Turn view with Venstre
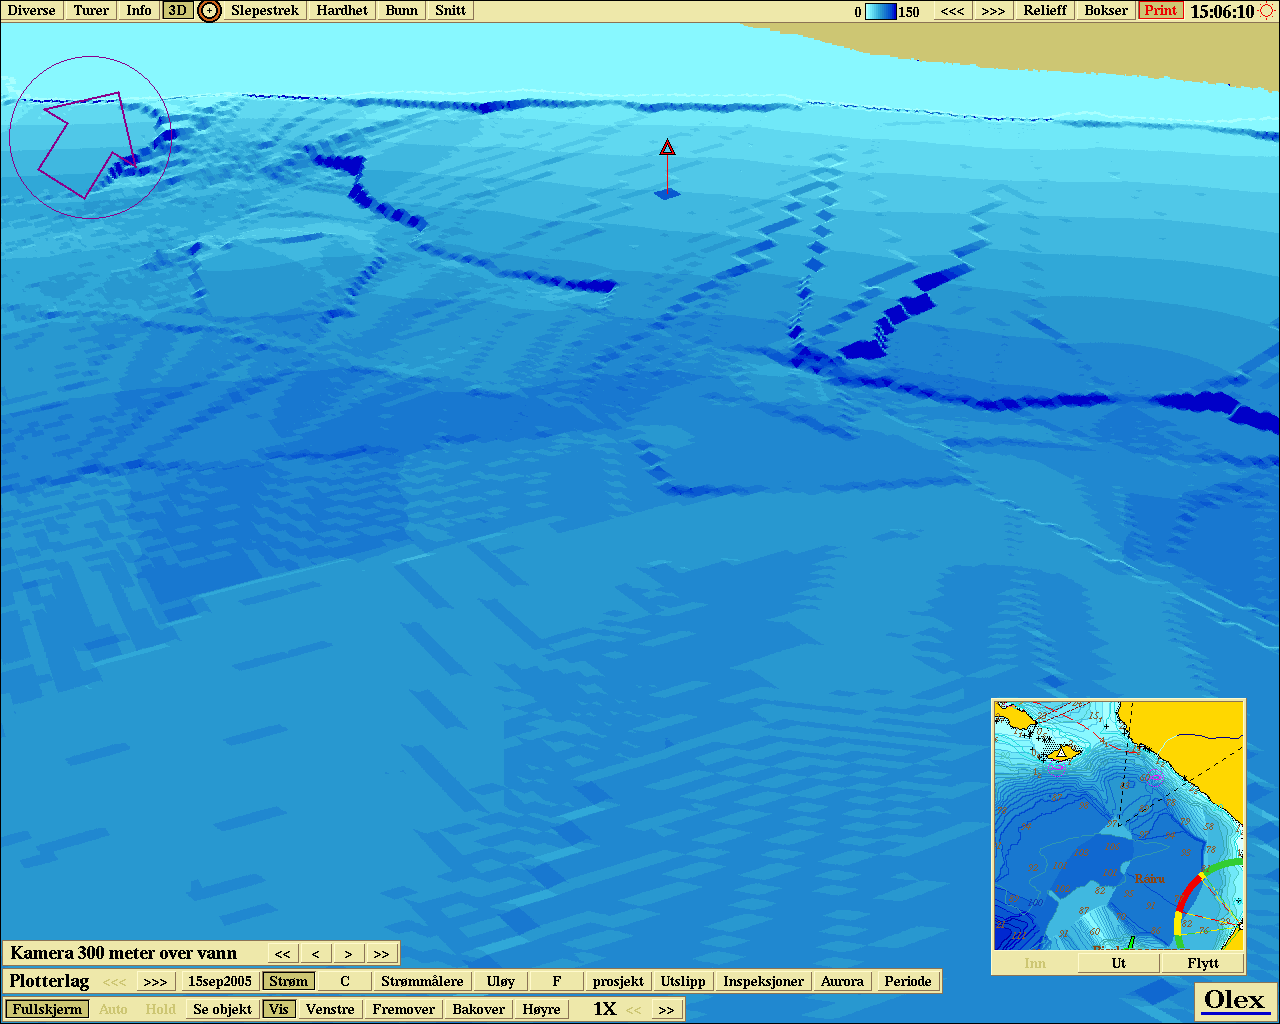1280x1024 pixels. (330, 1009)
